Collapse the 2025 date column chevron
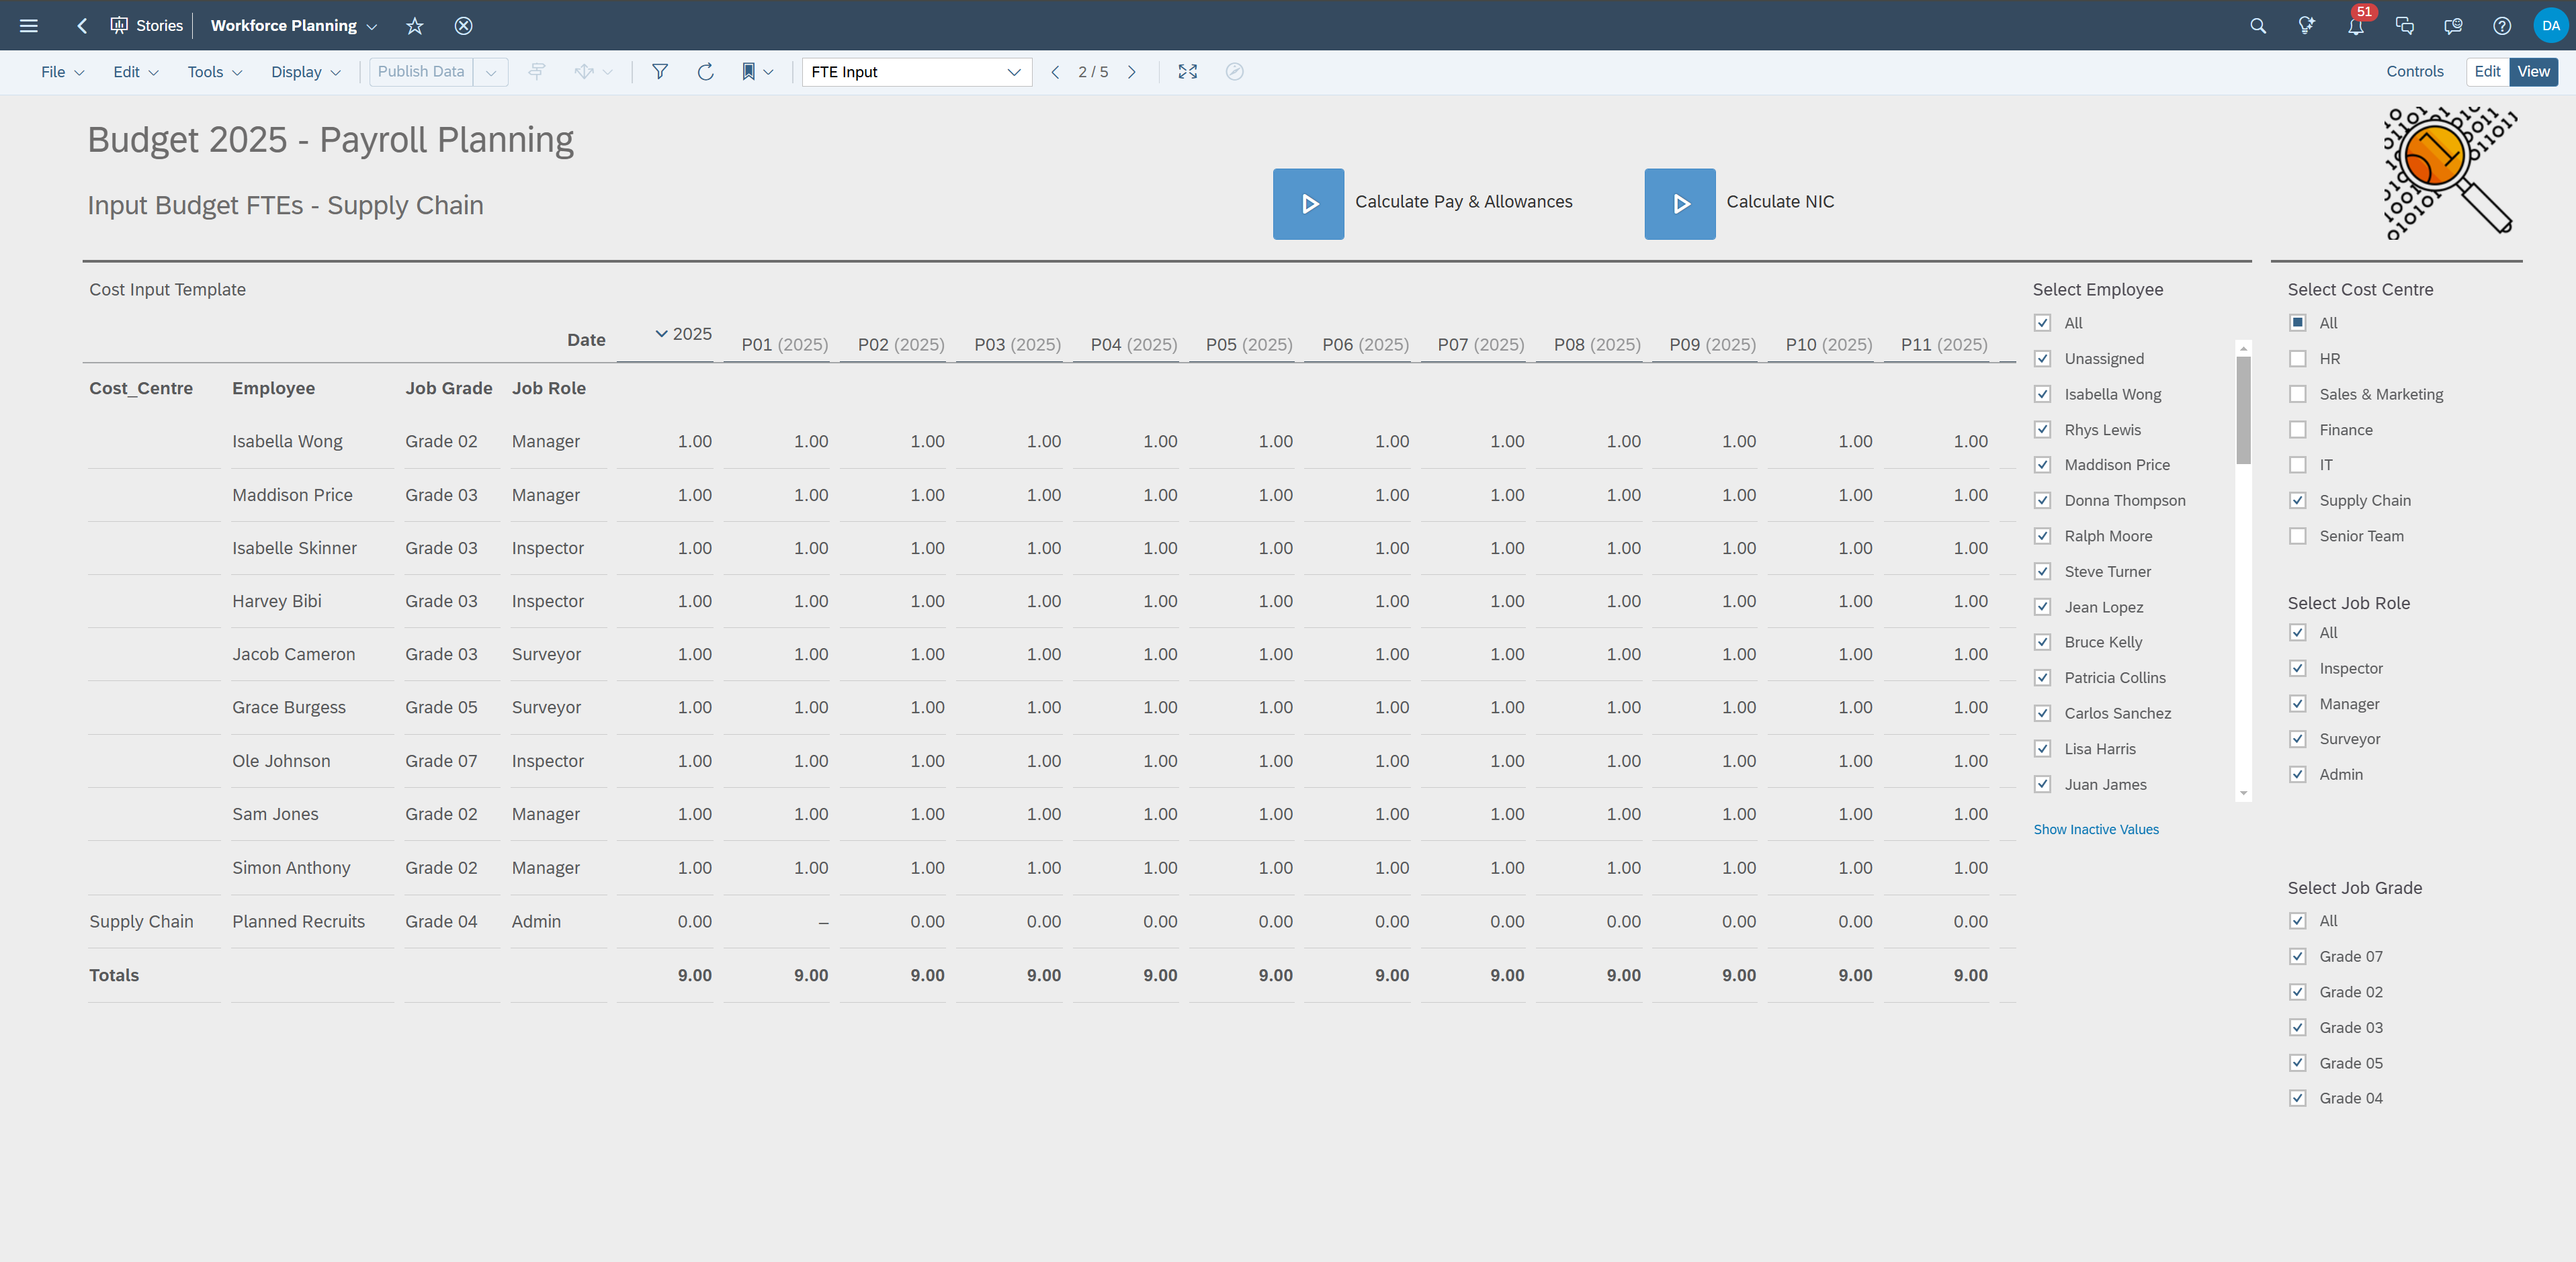The height and width of the screenshot is (1262, 2576). (x=661, y=333)
